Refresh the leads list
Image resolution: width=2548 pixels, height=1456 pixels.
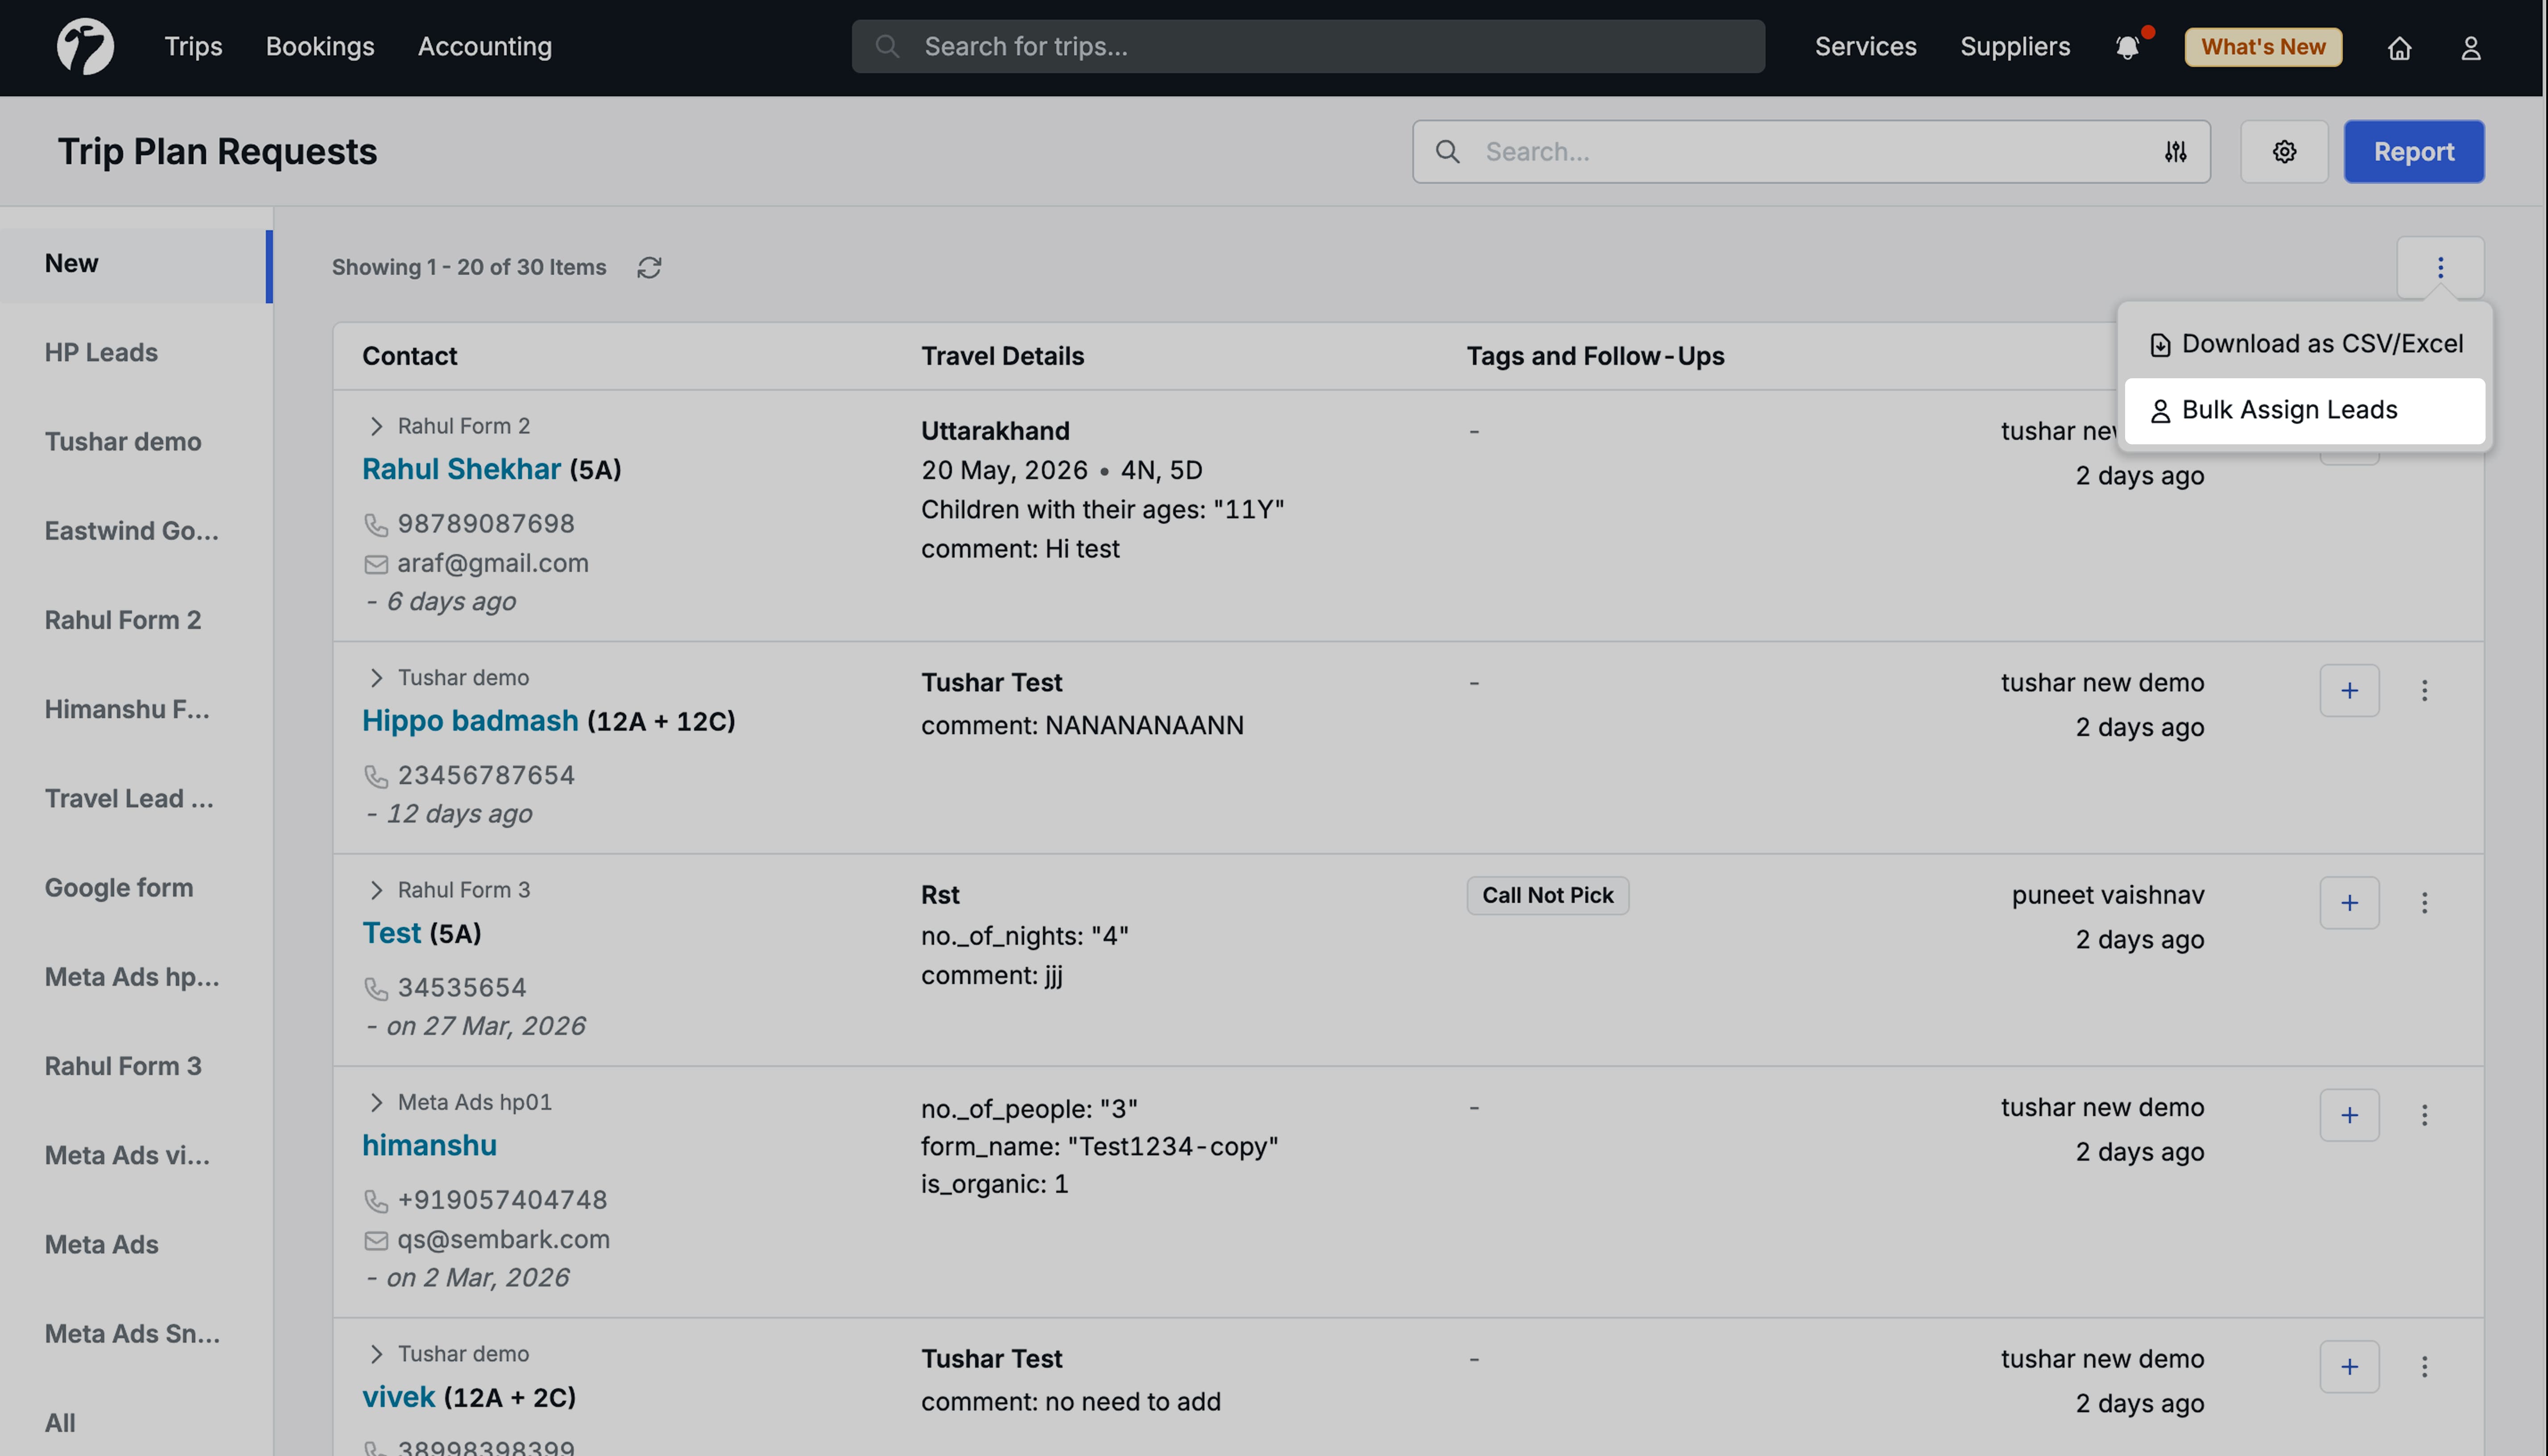click(649, 267)
